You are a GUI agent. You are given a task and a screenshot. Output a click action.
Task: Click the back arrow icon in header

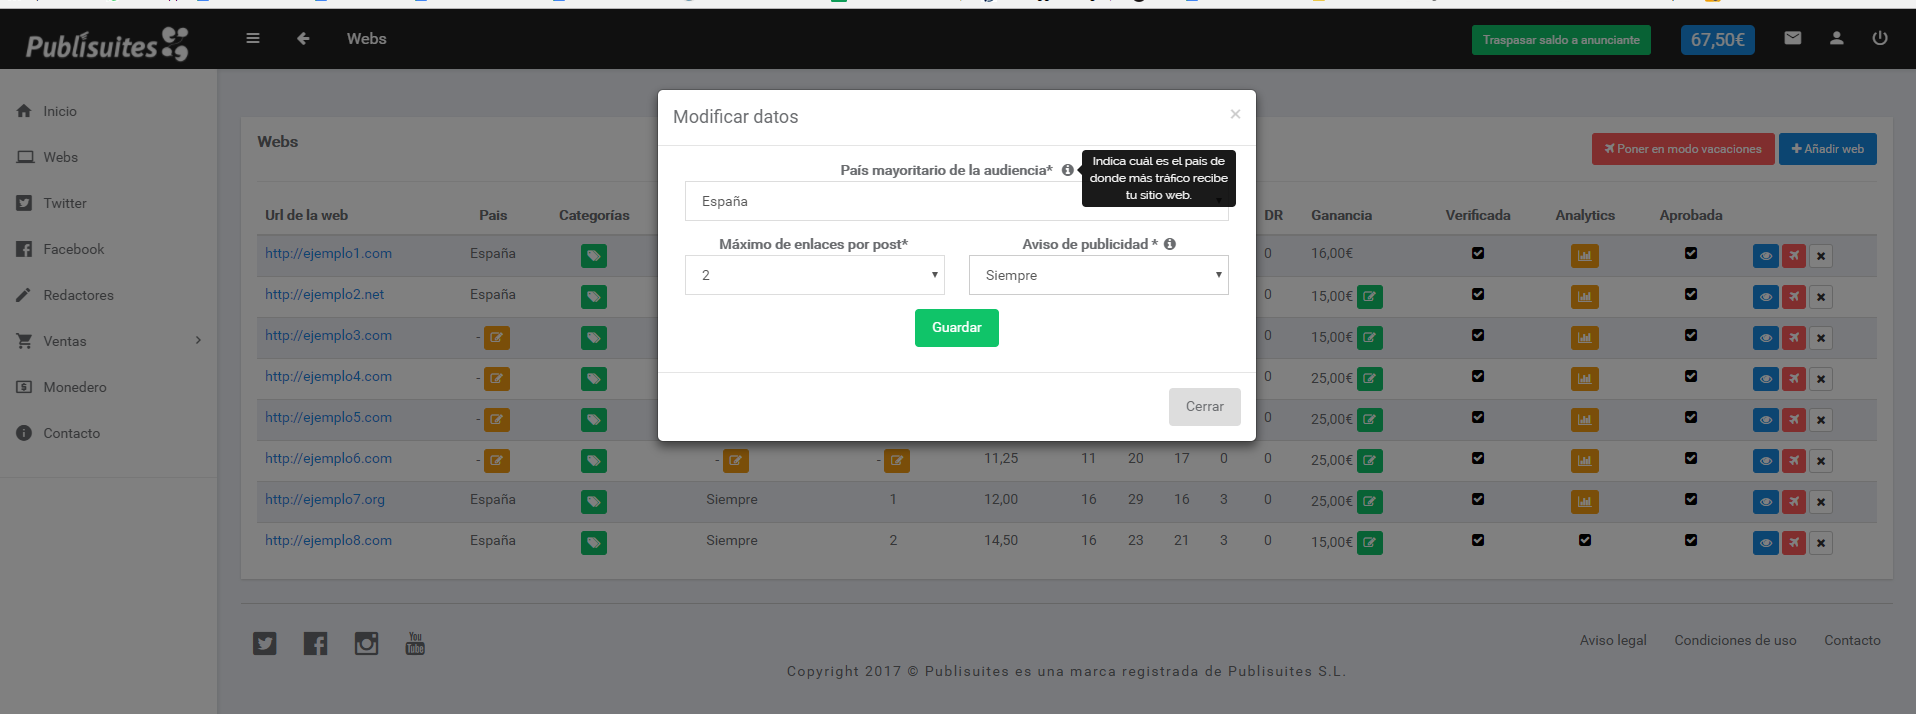click(x=303, y=39)
